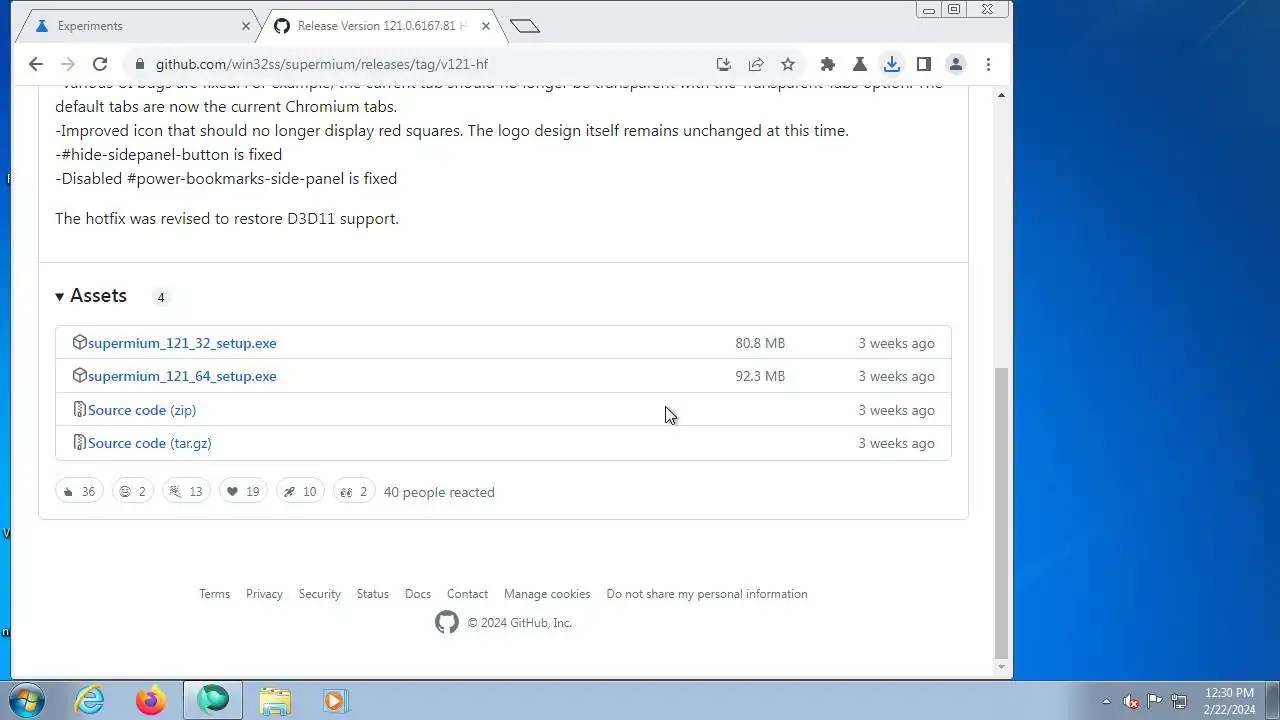Viewport: 1280px width, 720px height.
Task: Click the '80.8 MB' file size text
Action: (x=760, y=343)
